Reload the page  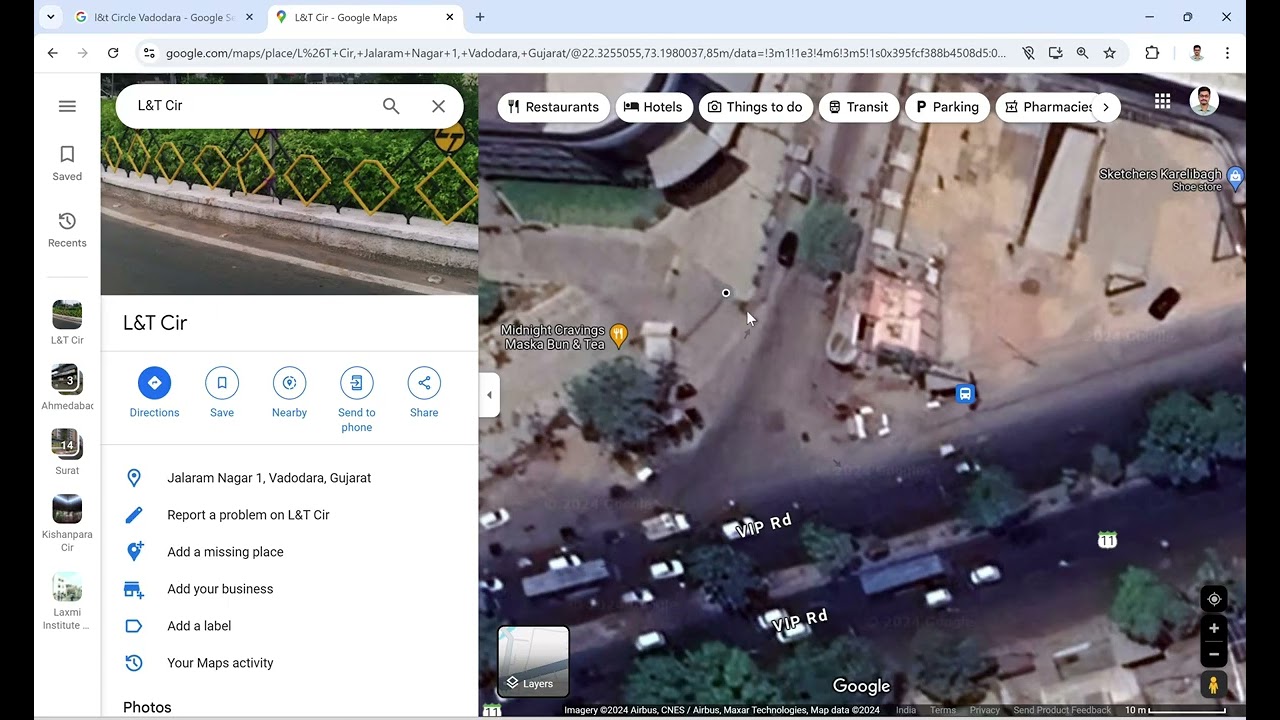(113, 53)
